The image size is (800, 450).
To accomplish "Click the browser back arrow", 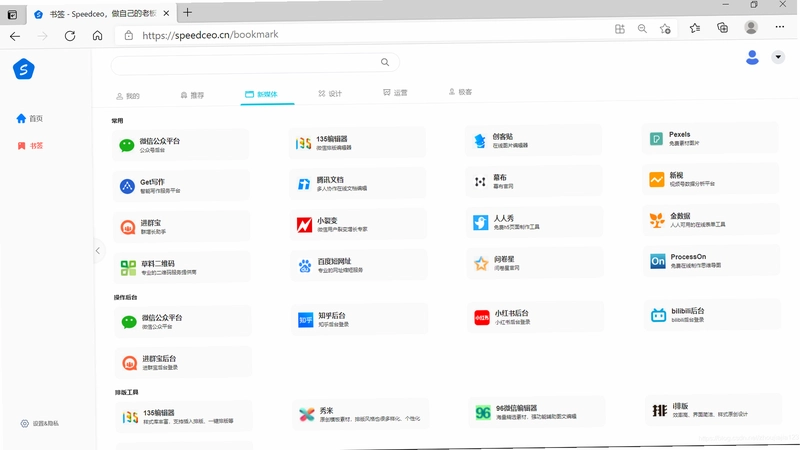I will (x=15, y=36).
